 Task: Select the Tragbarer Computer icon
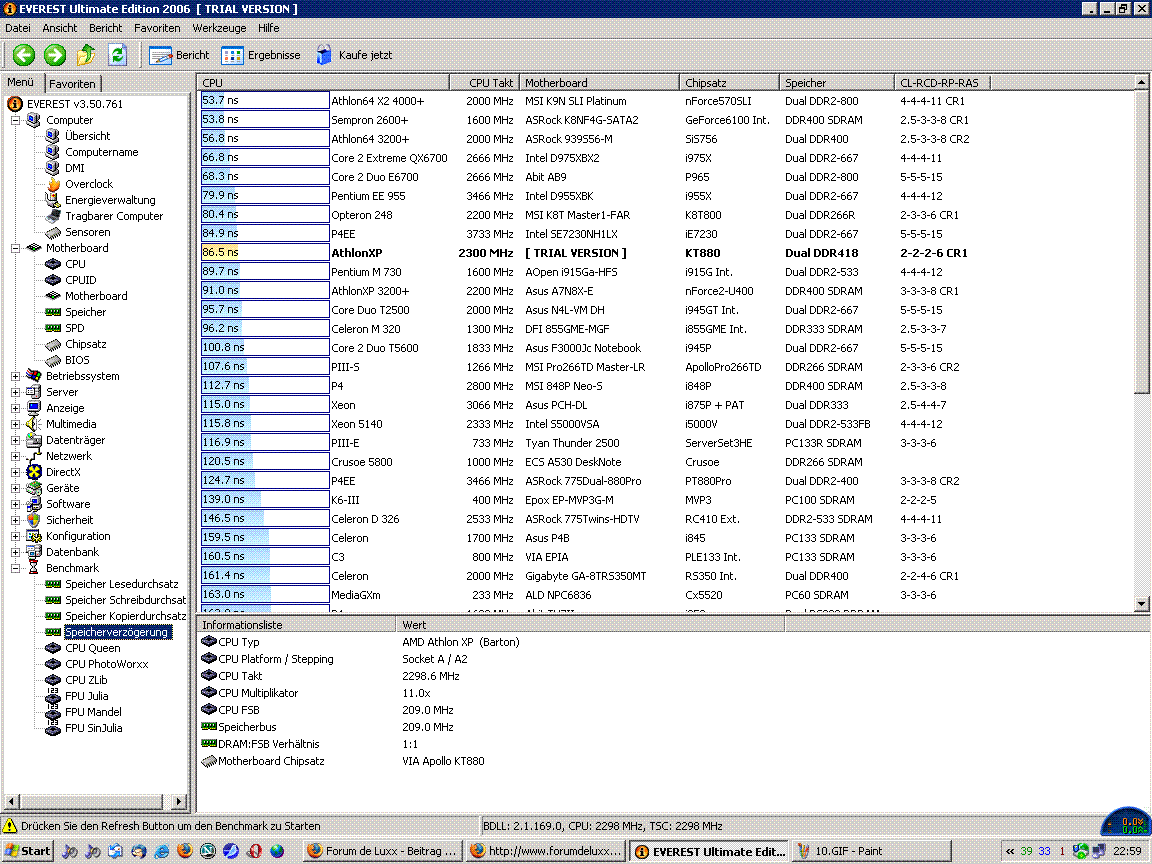(53, 216)
